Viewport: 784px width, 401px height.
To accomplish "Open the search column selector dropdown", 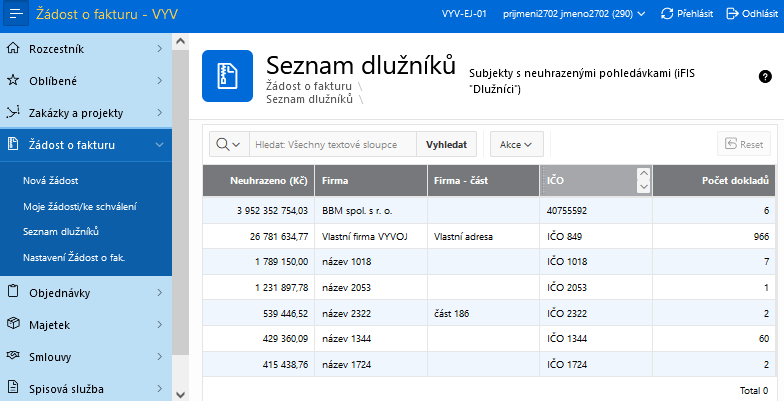I will point(228,145).
